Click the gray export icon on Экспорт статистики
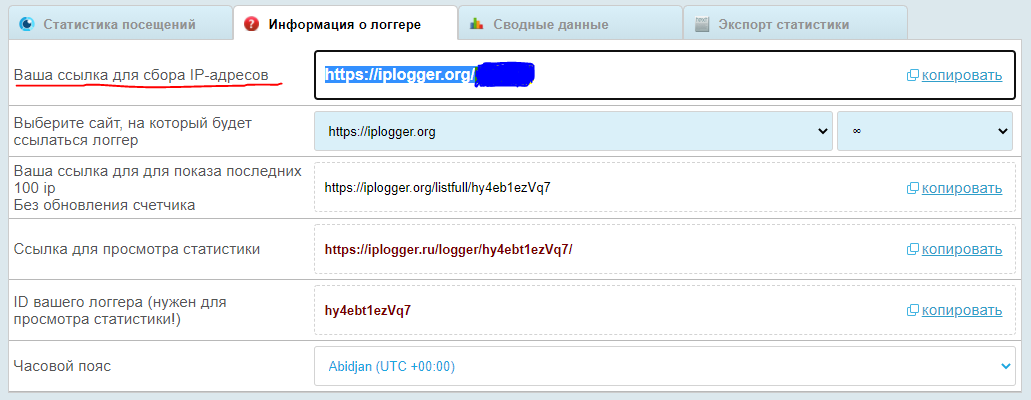 click(702, 24)
